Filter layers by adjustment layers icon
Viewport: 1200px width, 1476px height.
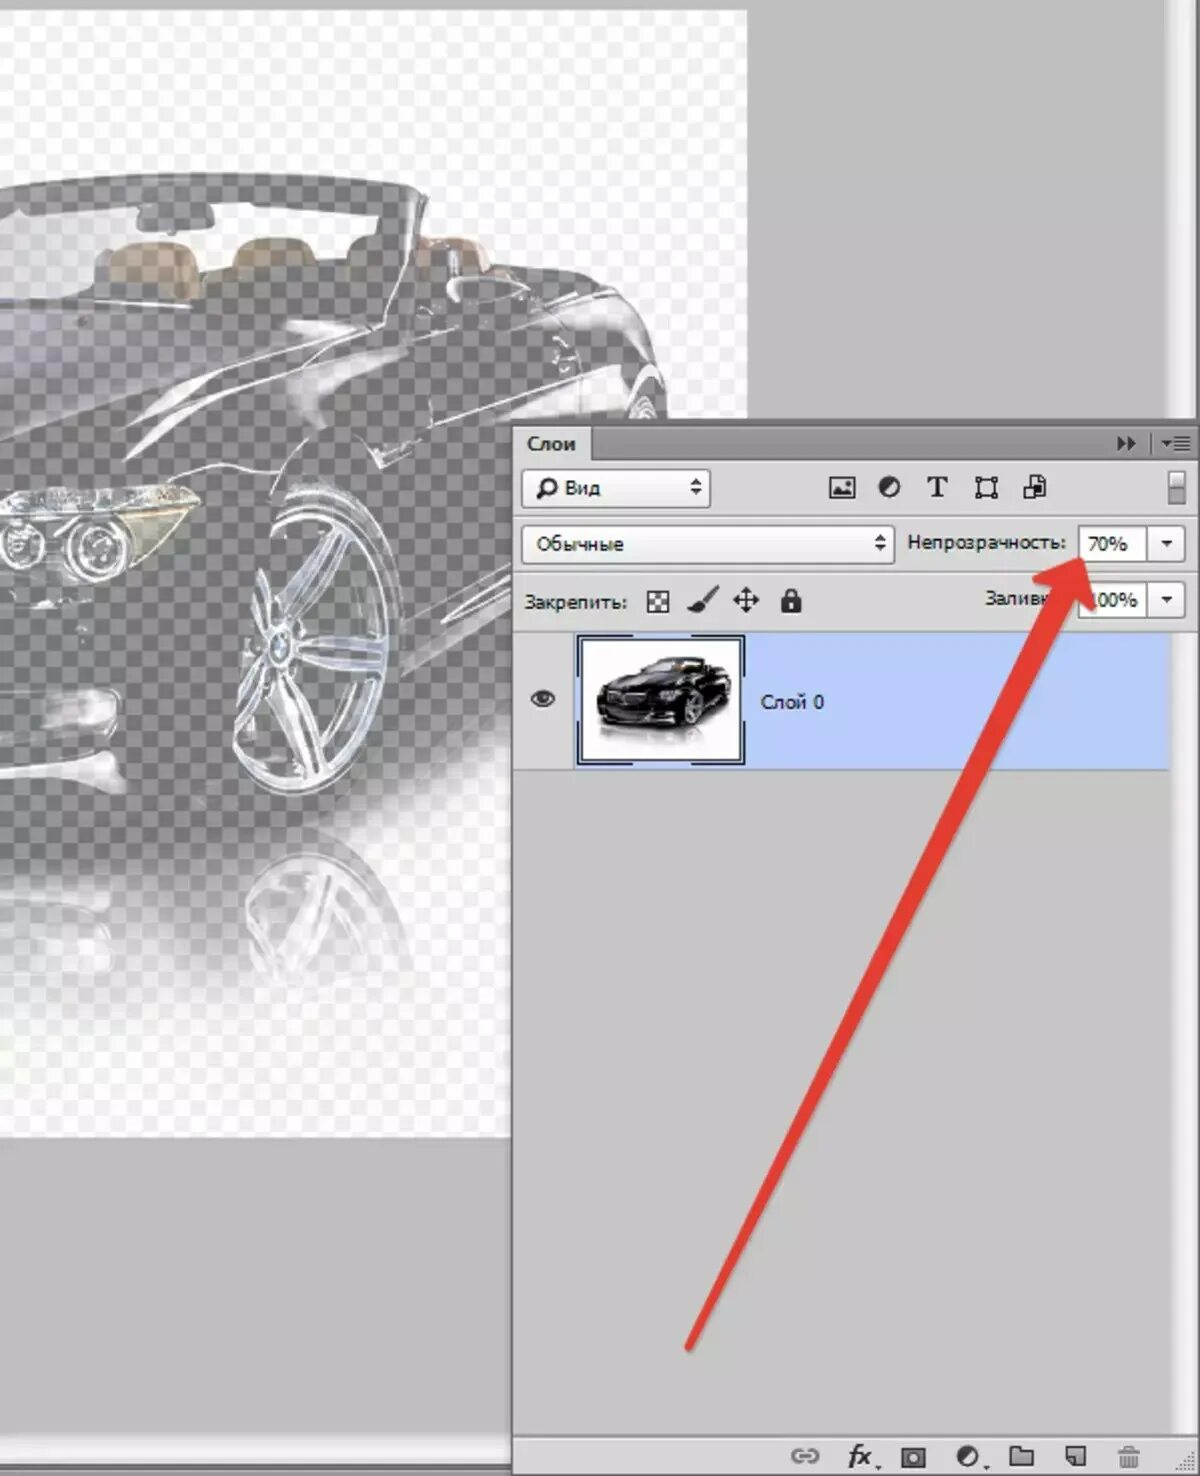click(x=889, y=487)
